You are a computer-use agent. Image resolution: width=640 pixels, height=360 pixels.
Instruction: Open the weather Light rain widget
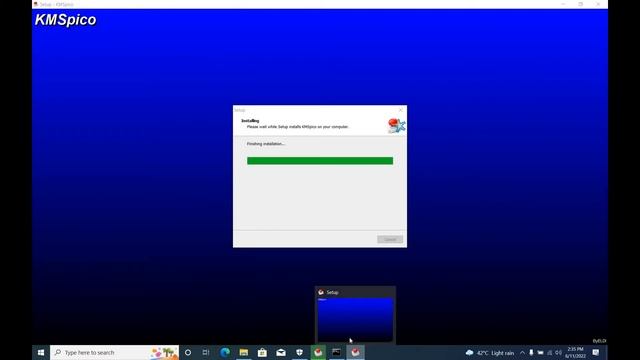pyautogui.click(x=490, y=353)
